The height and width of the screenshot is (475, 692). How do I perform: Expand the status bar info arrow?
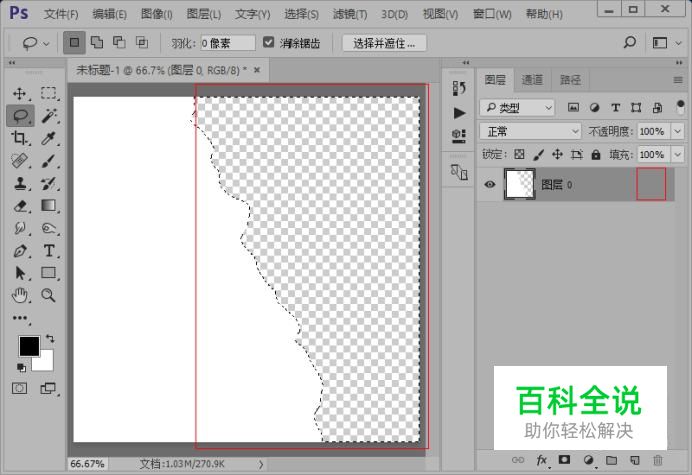[x=261, y=464]
